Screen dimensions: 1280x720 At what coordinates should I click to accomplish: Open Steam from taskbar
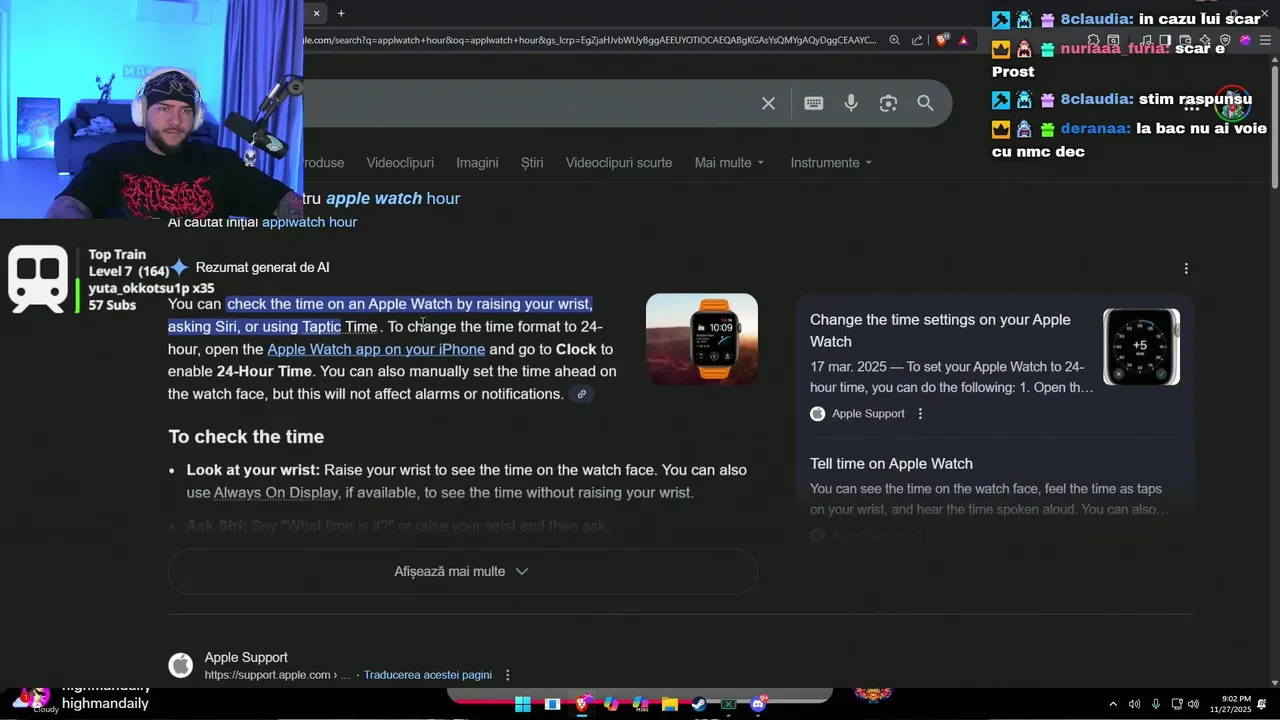tap(699, 704)
